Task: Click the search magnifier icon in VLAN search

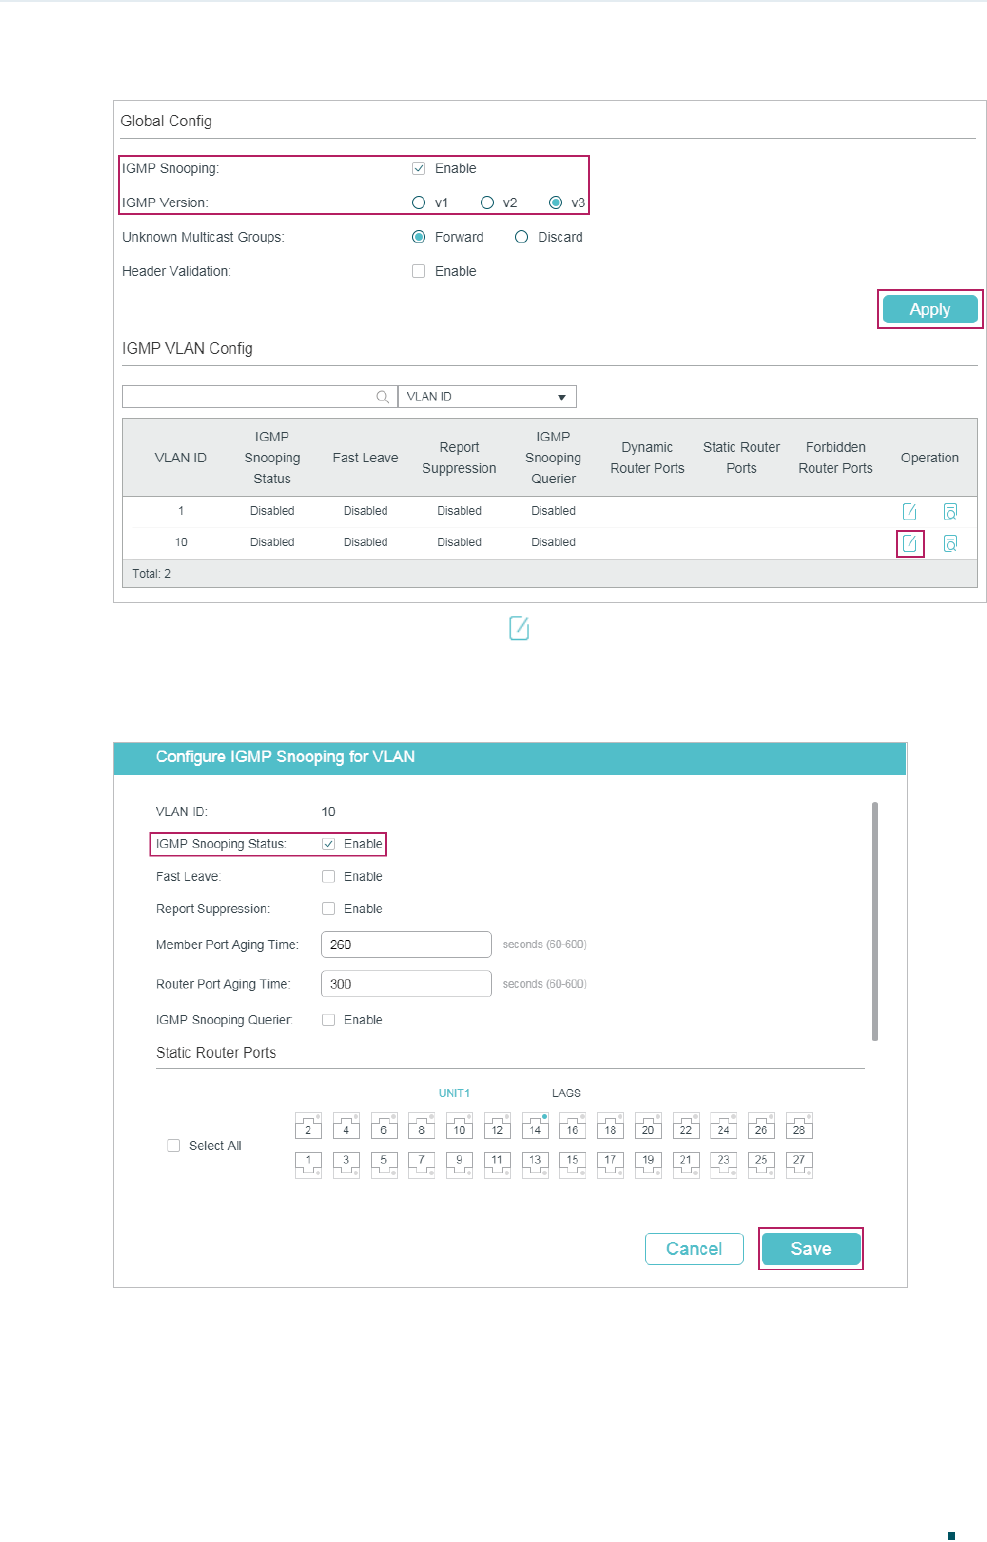Action: (x=382, y=397)
